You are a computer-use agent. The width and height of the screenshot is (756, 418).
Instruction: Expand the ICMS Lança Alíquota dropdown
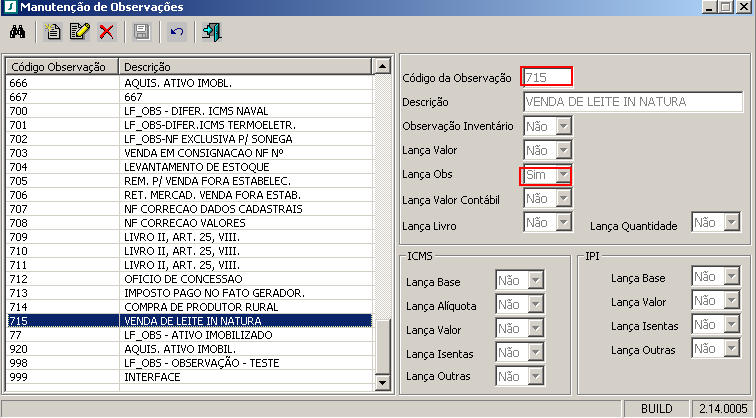coord(535,304)
